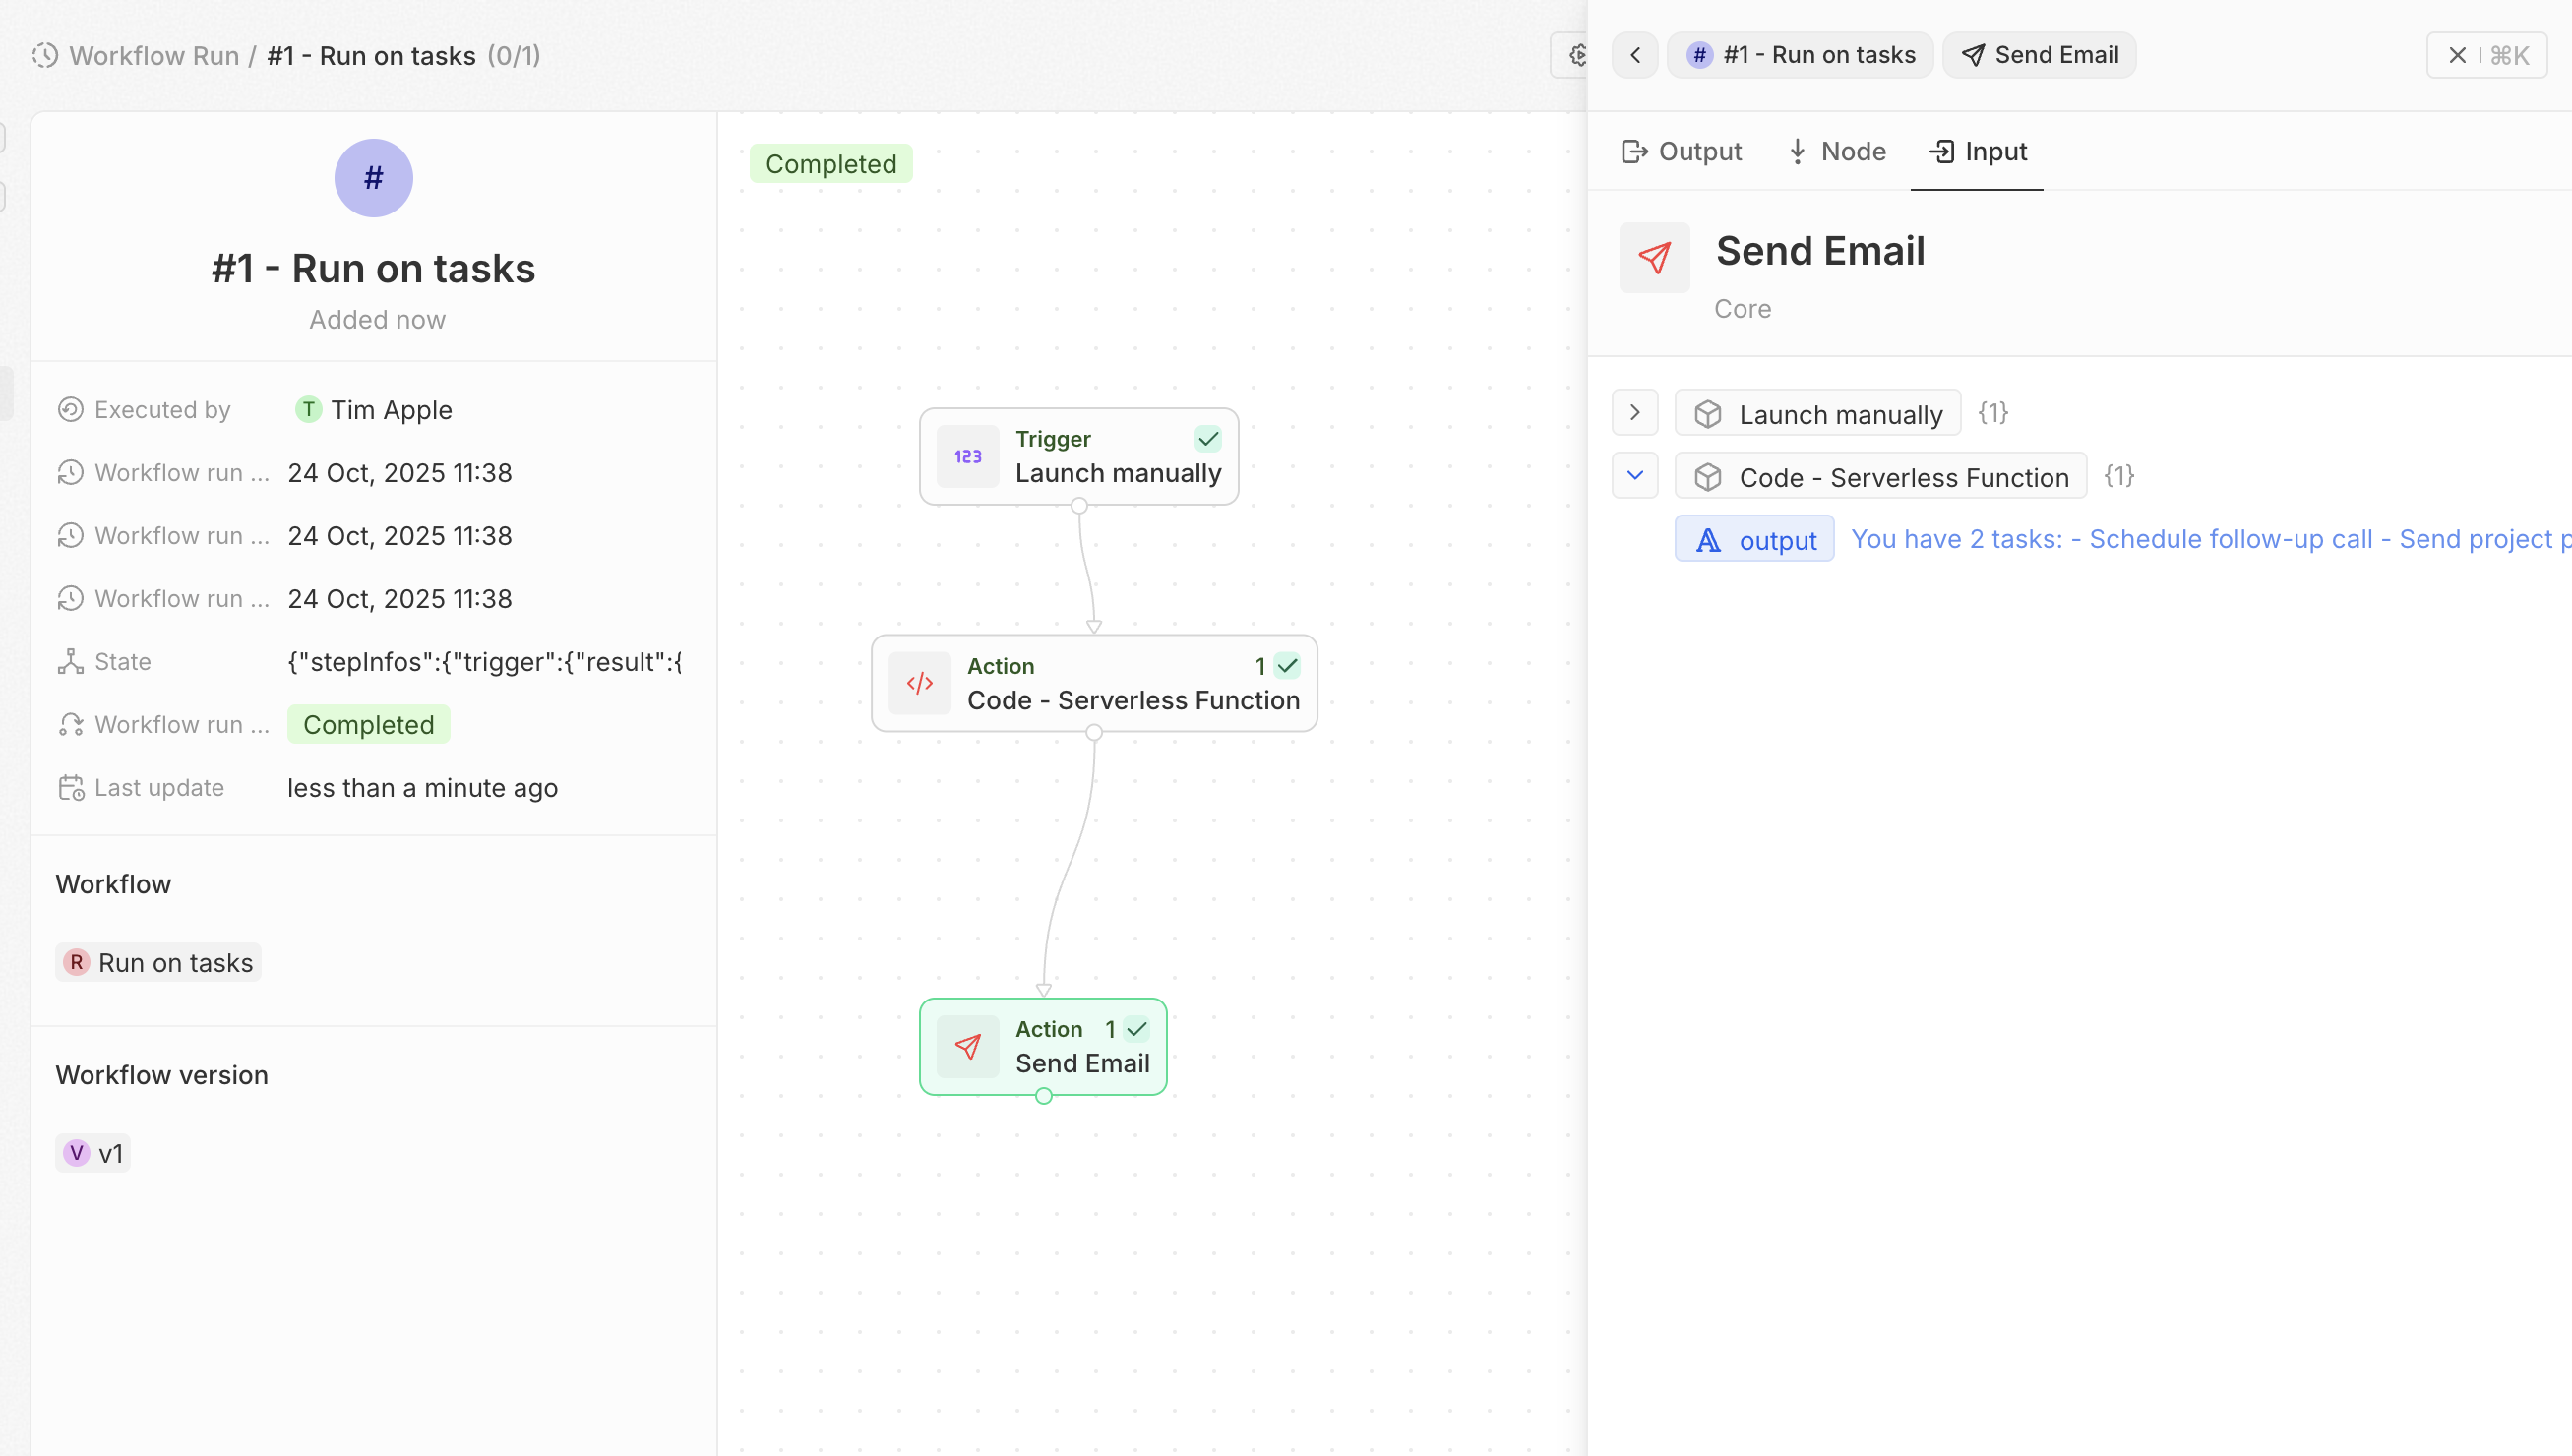
Task: Click the large Send Email icon in side panel
Action: [1654, 258]
